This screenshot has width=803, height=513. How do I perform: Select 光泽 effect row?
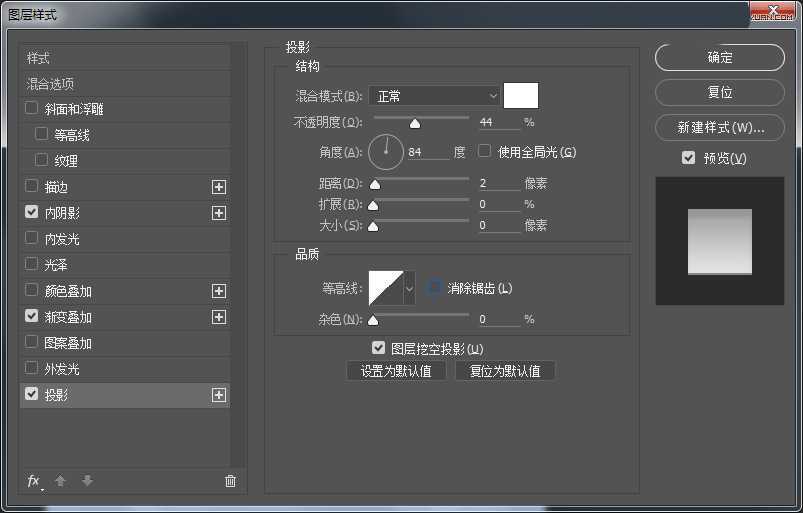pyautogui.click(x=125, y=265)
